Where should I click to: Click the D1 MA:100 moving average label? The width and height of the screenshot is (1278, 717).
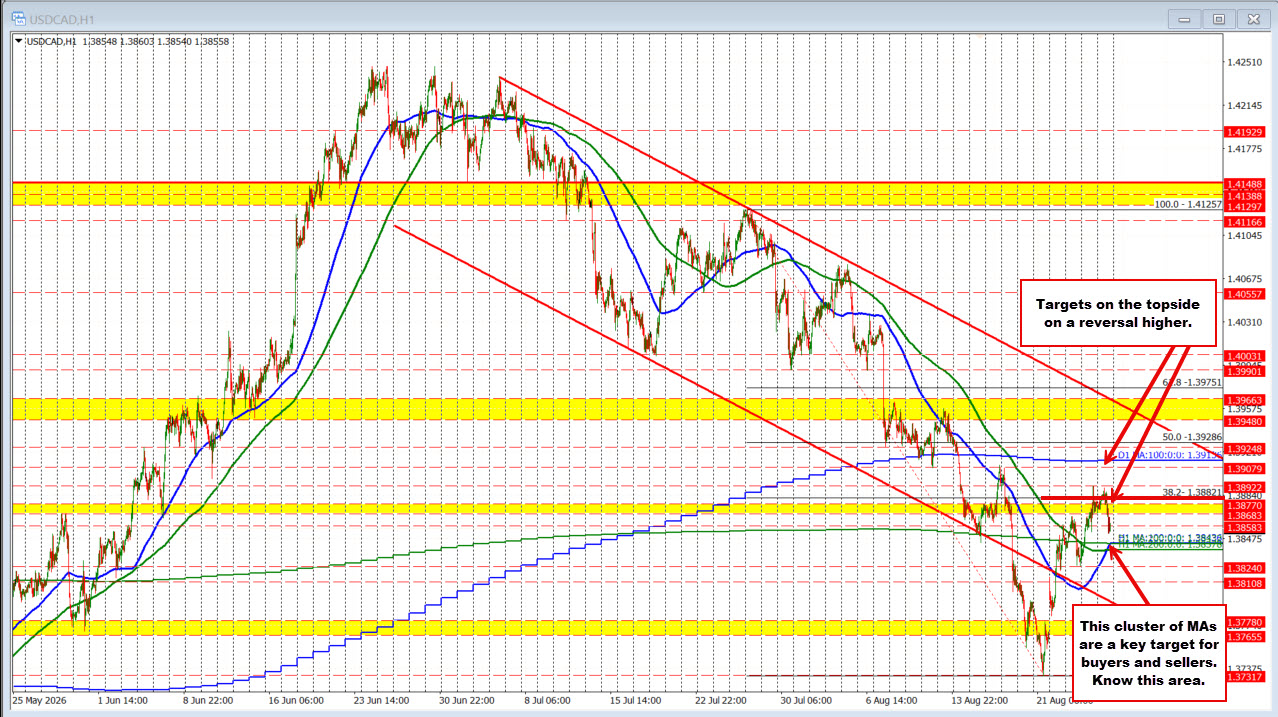(1169, 455)
